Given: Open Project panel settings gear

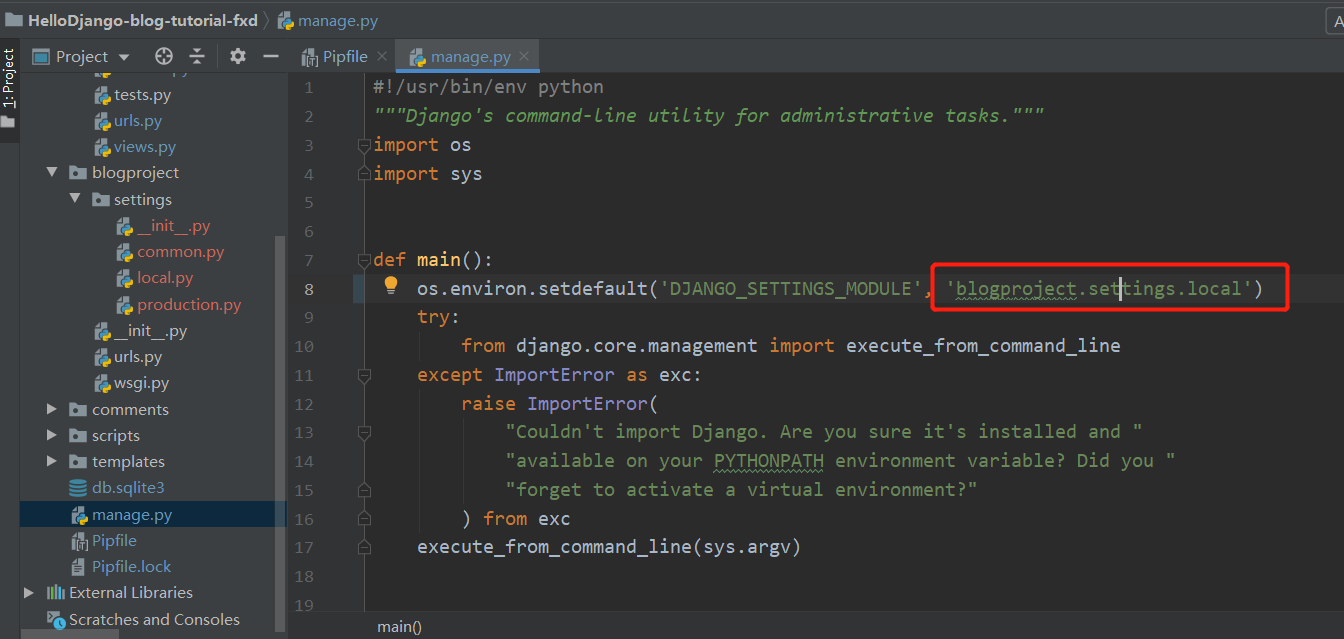Looking at the screenshot, I should pos(237,57).
